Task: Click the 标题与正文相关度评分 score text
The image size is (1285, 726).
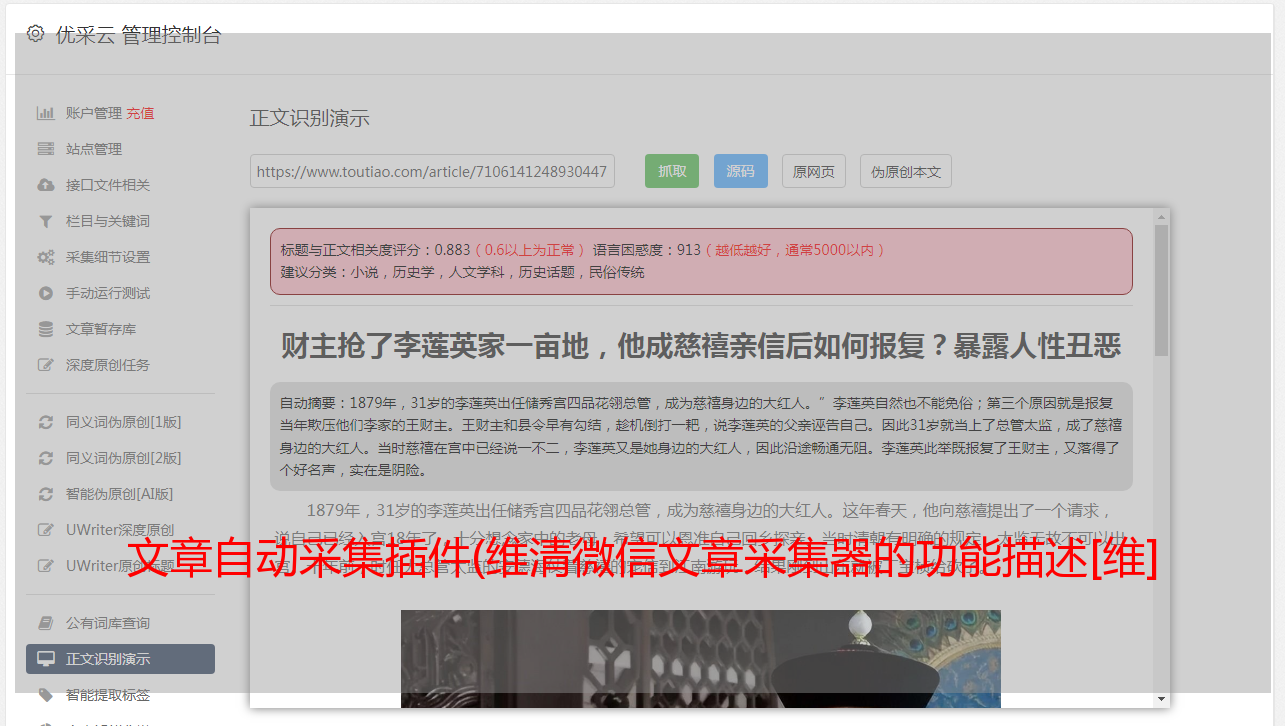Action: pyautogui.click(x=375, y=250)
